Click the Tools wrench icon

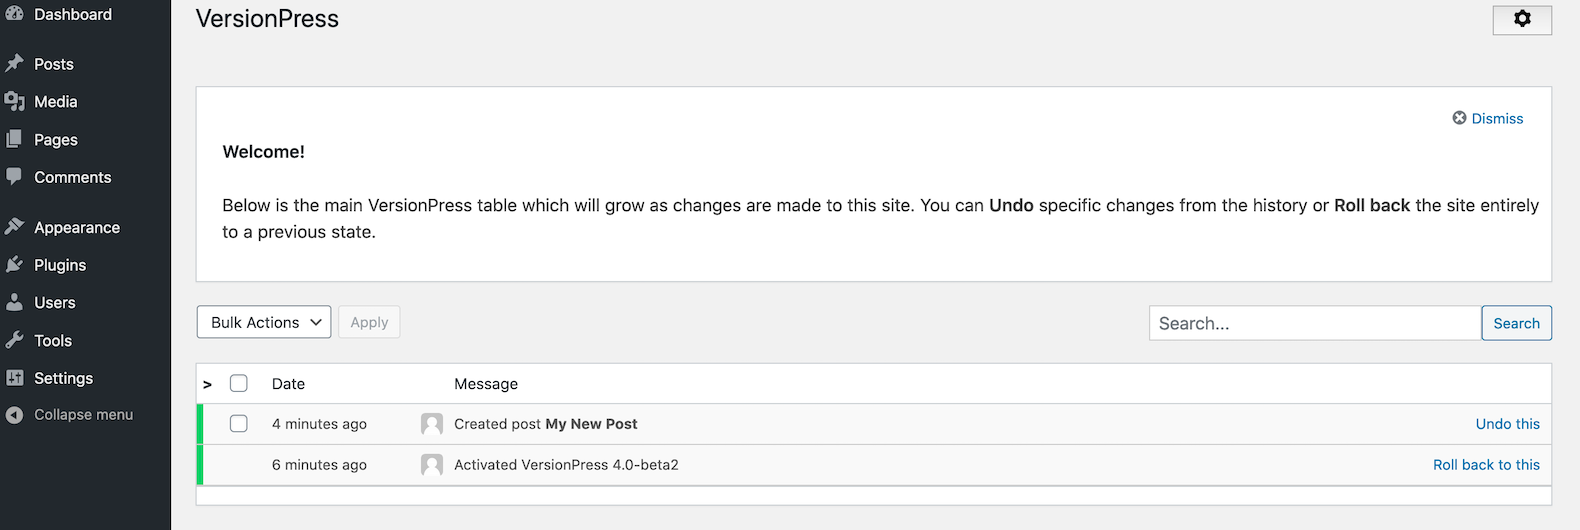pyautogui.click(x=14, y=340)
